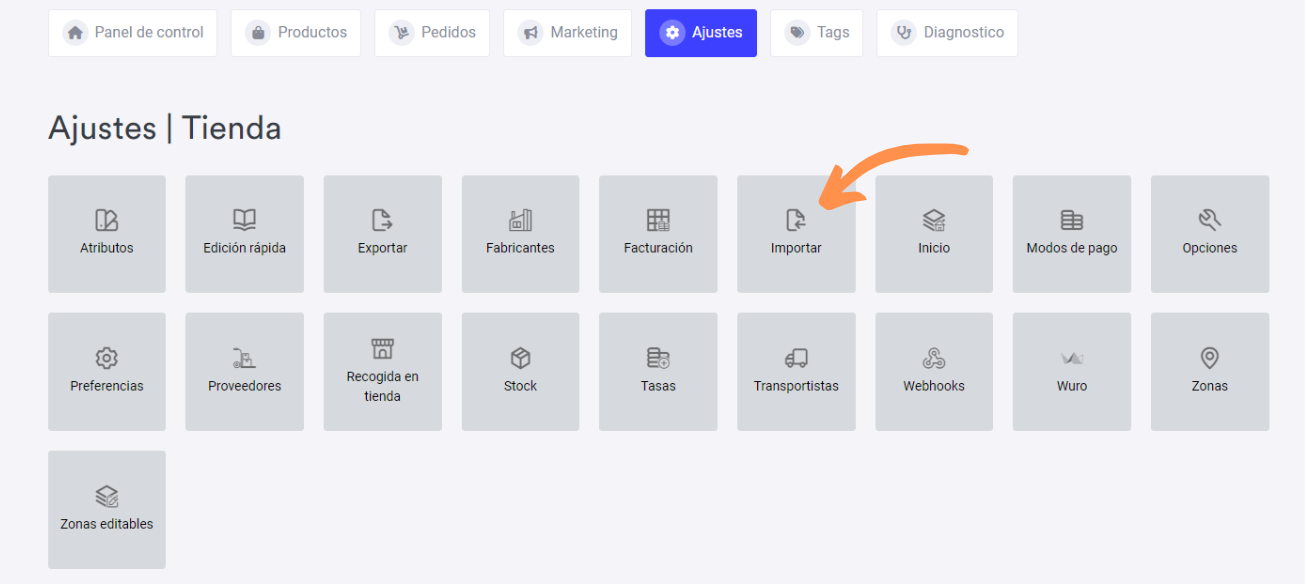The image size is (1307, 584).
Task: Click the Proveedores trolley icon tile
Action: coord(245,372)
